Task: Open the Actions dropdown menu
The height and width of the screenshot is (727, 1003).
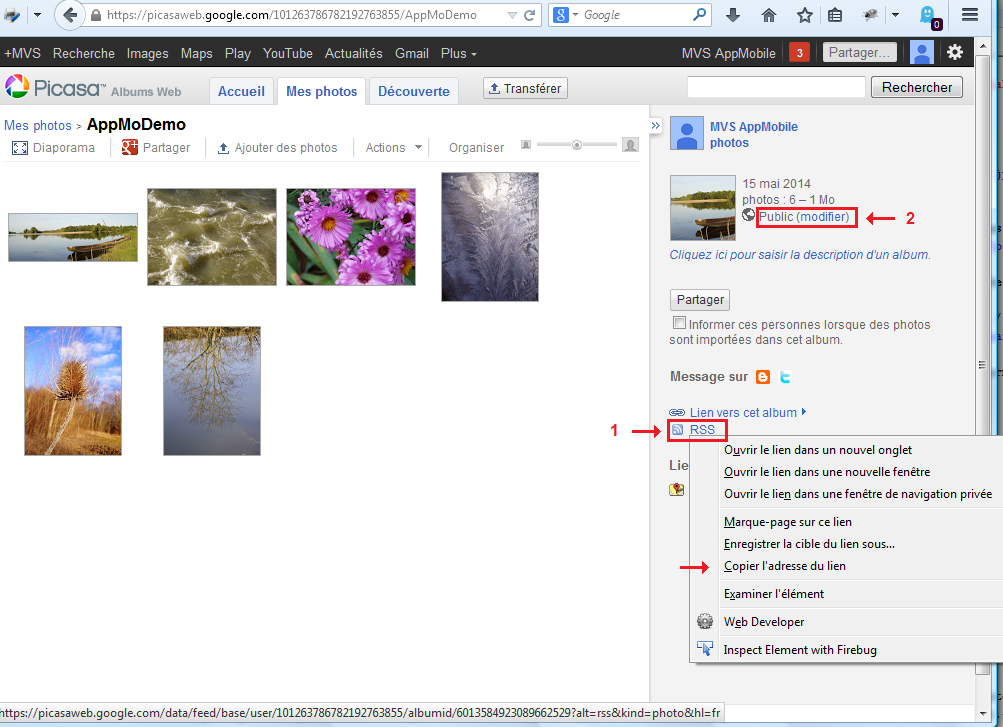Action: 393,148
